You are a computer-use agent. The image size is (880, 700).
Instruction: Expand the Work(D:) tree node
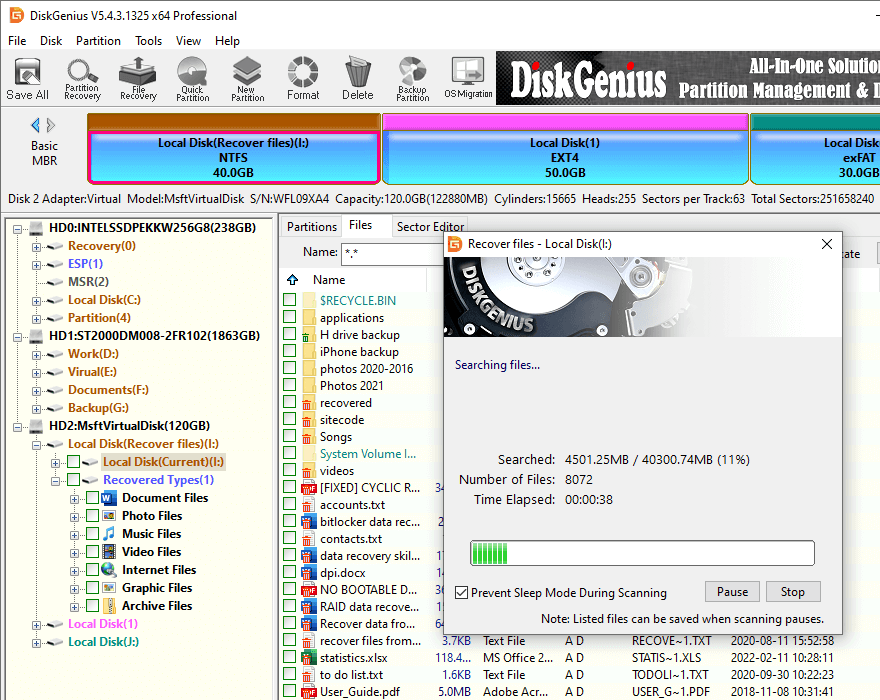[37, 354]
